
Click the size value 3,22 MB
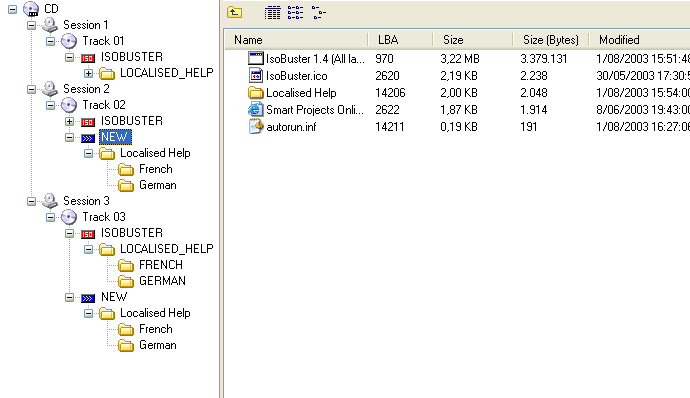[x=460, y=59]
